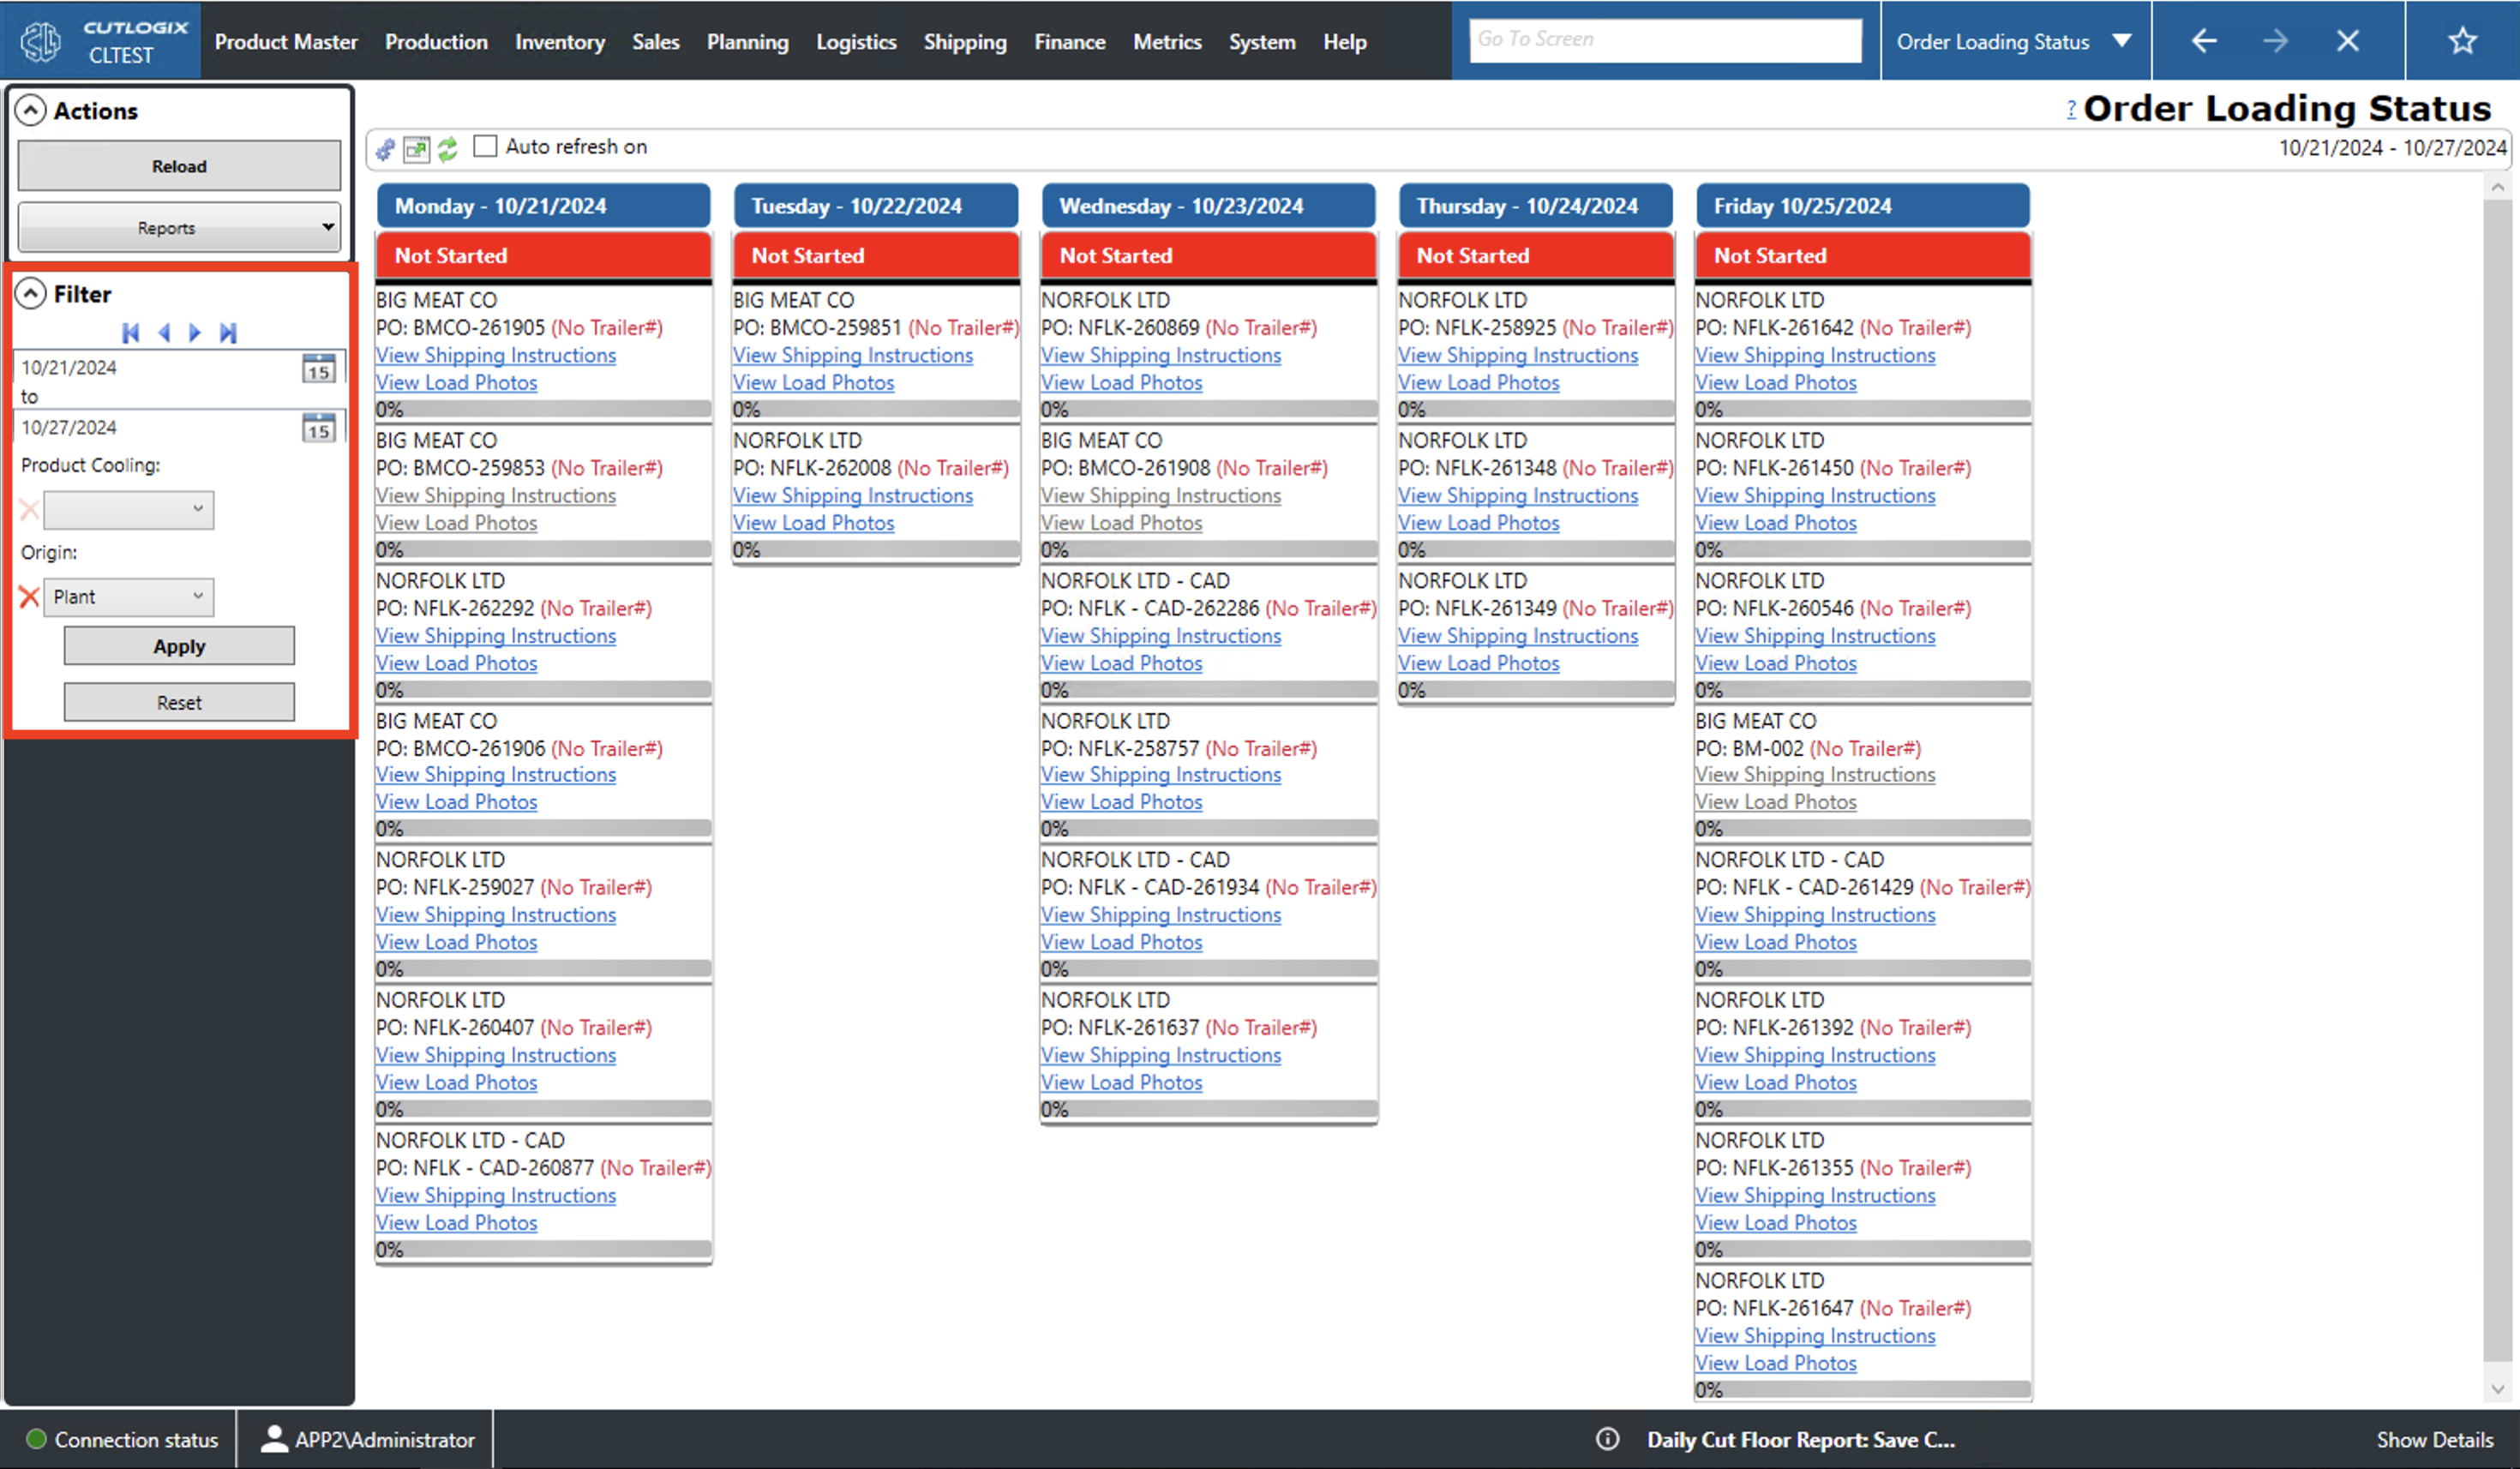Click the settings gears icon in the toolbar
This screenshot has width=2520, height=1469.
coord(385,148)
